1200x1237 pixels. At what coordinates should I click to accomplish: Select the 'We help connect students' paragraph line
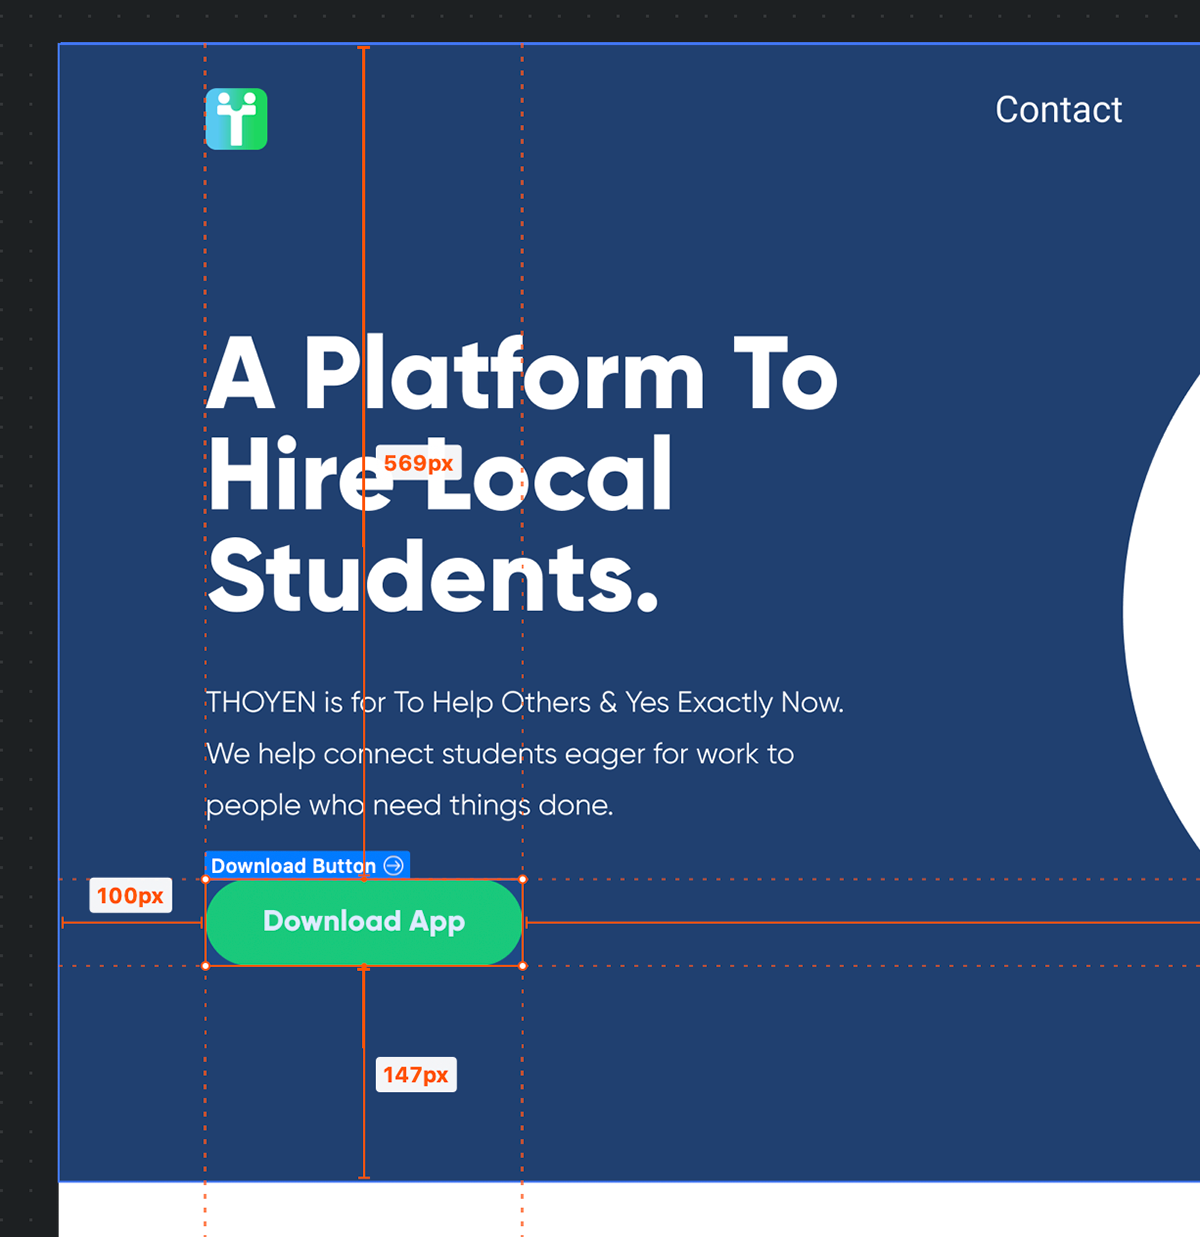click(x=500, y=754)
